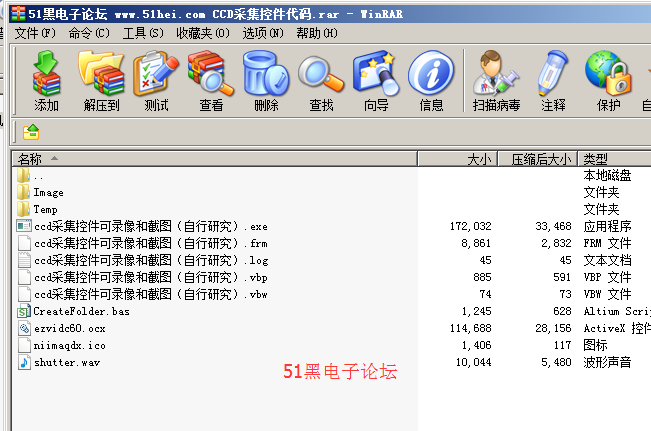Click size value '1,245'
Viewport: 651px width, 431px height.
476,311
